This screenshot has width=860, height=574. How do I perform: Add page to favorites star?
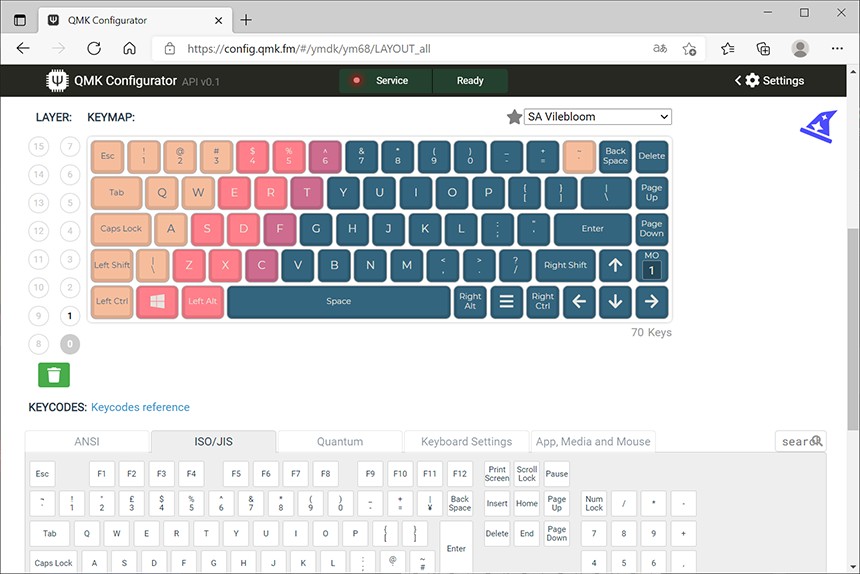click(x=689, y=49)
